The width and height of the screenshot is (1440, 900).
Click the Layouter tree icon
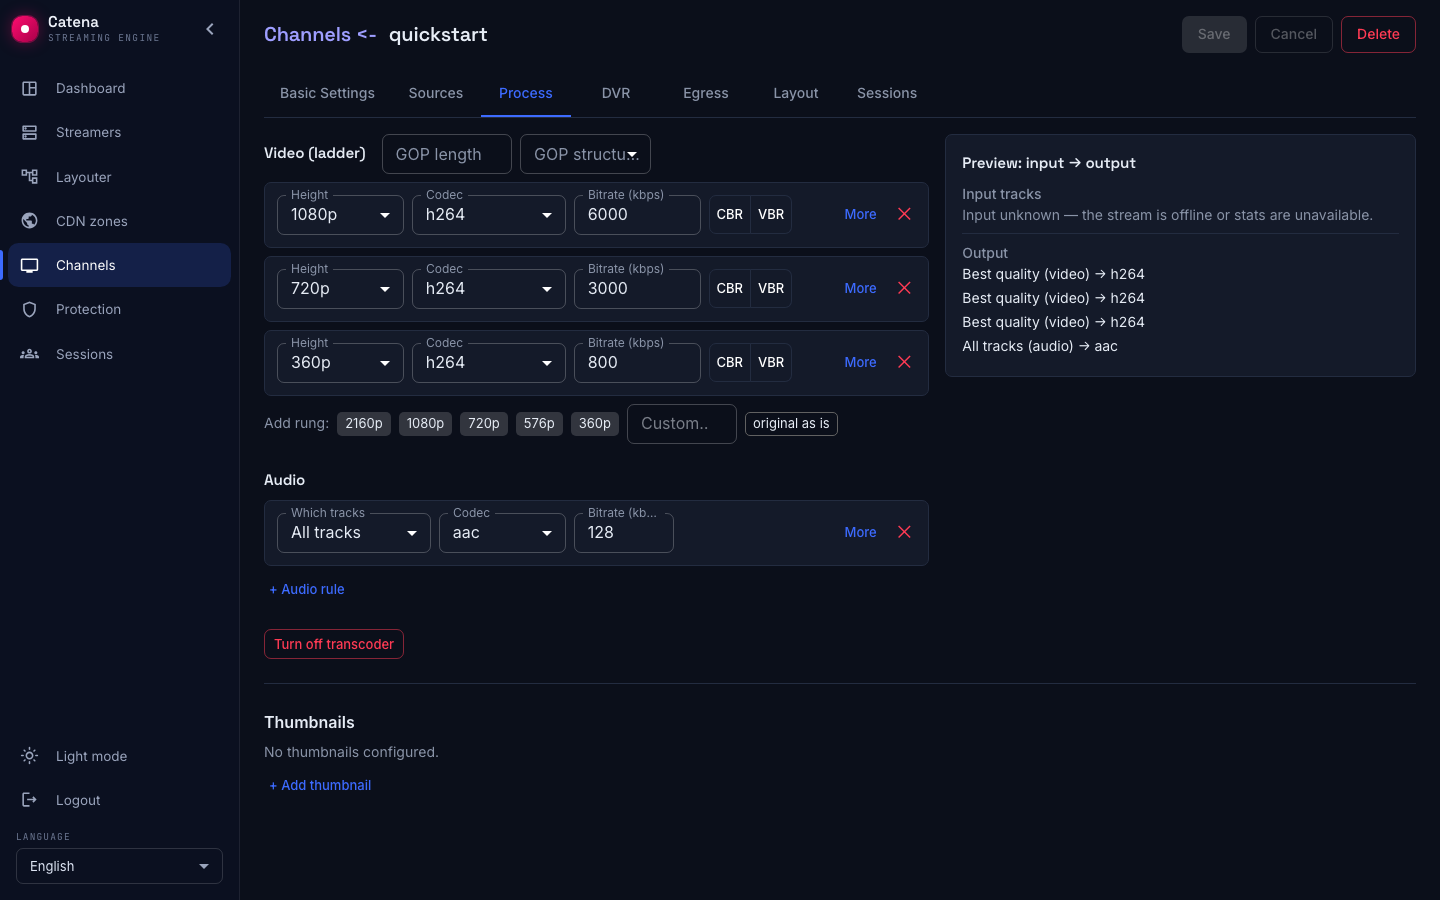pyautogui.click(x=30, y=177)
